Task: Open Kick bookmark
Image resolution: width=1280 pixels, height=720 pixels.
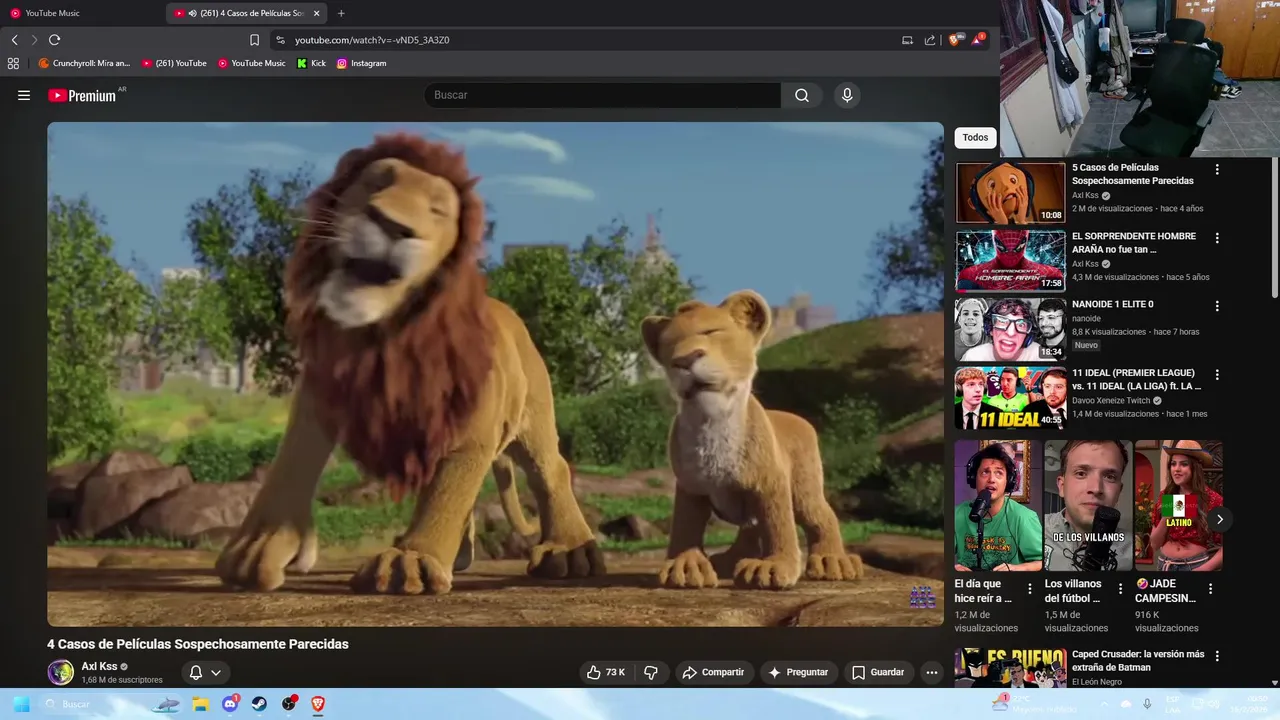Action: pos(311,63)
